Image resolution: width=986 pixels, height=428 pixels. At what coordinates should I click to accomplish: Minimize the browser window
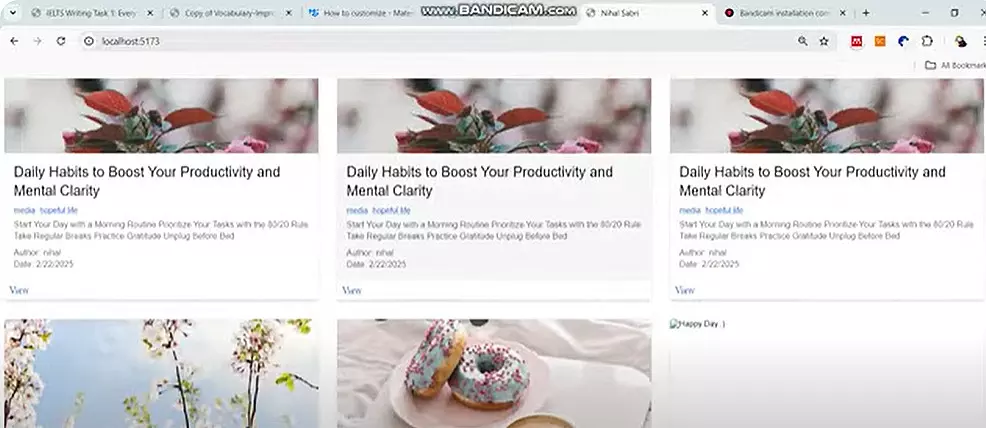coord(925,13)
